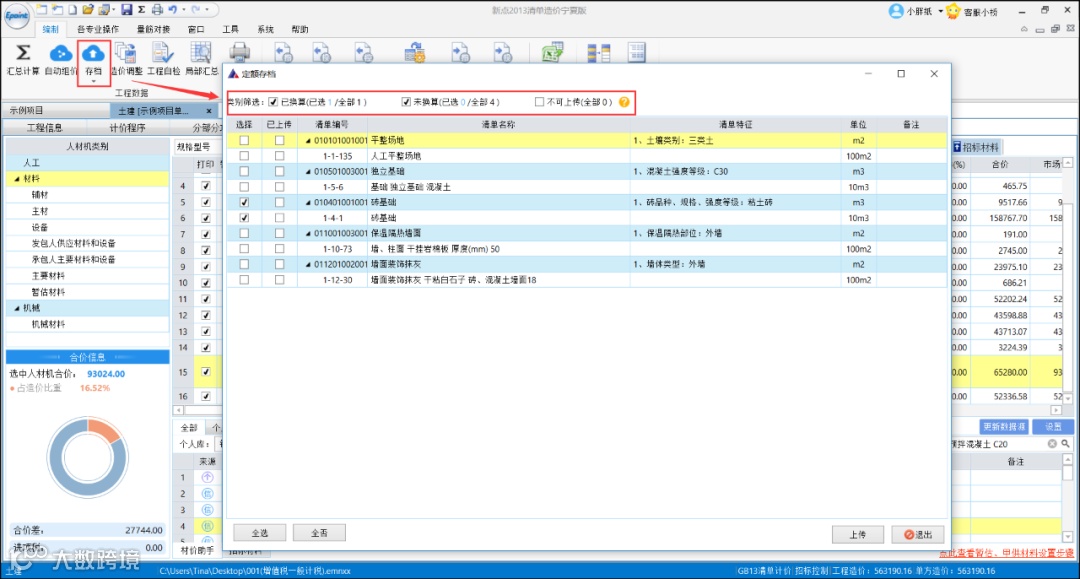Click the last grid table ribbon icon

tap(636, 53)
